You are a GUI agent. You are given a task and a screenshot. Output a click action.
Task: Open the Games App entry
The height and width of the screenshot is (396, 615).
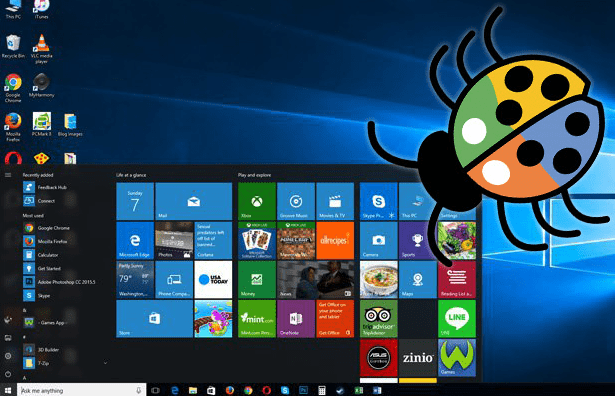coord(45,323)
